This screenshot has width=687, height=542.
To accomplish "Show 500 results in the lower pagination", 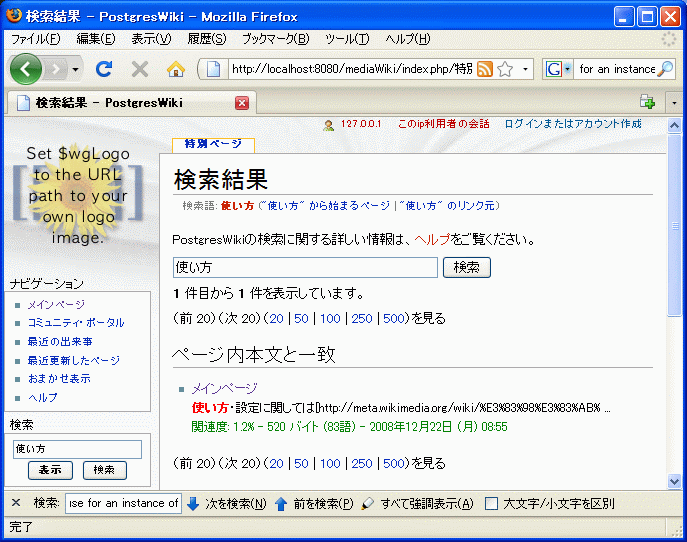I will tap(393, 463).
